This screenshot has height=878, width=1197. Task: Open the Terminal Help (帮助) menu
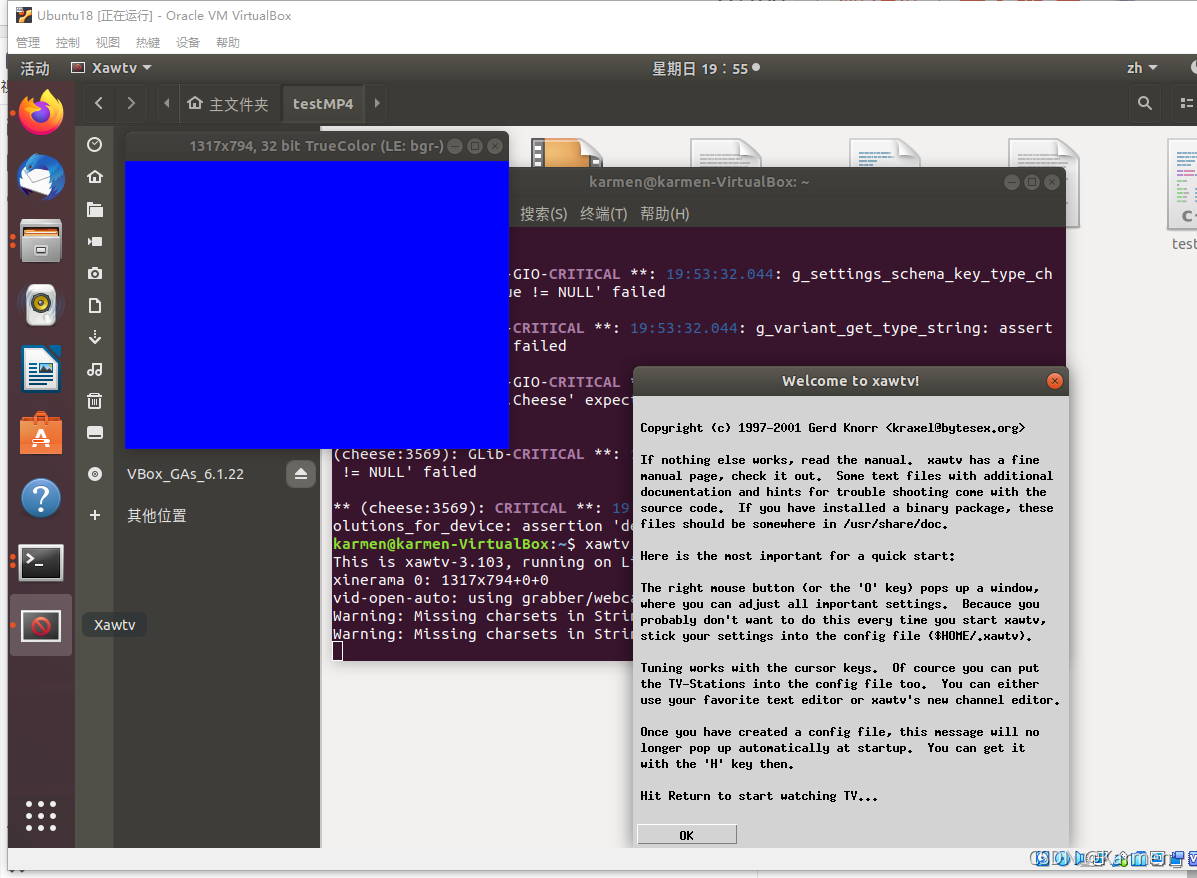(664, 214)
